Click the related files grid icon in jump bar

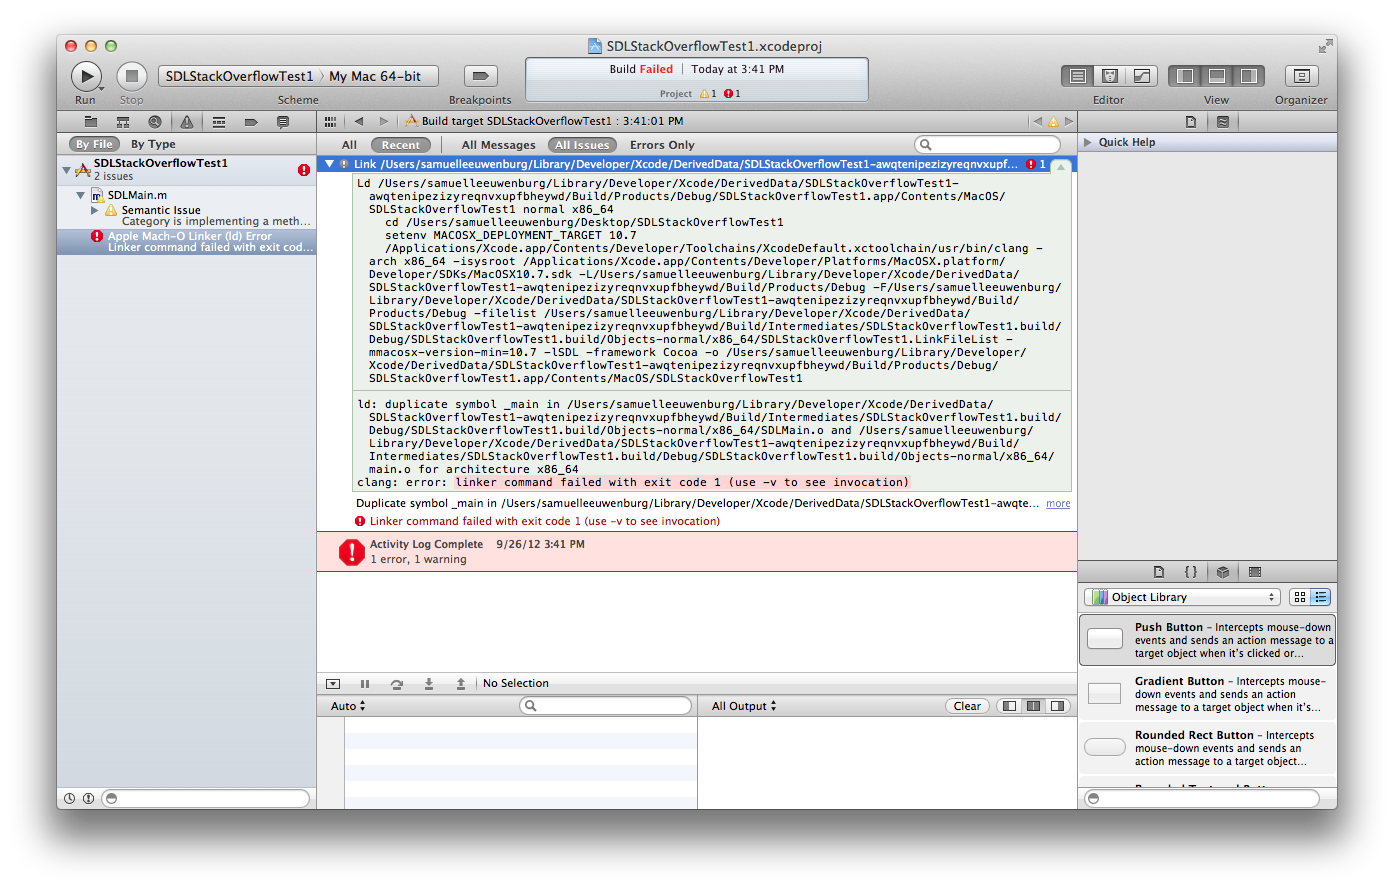point(330,121)
